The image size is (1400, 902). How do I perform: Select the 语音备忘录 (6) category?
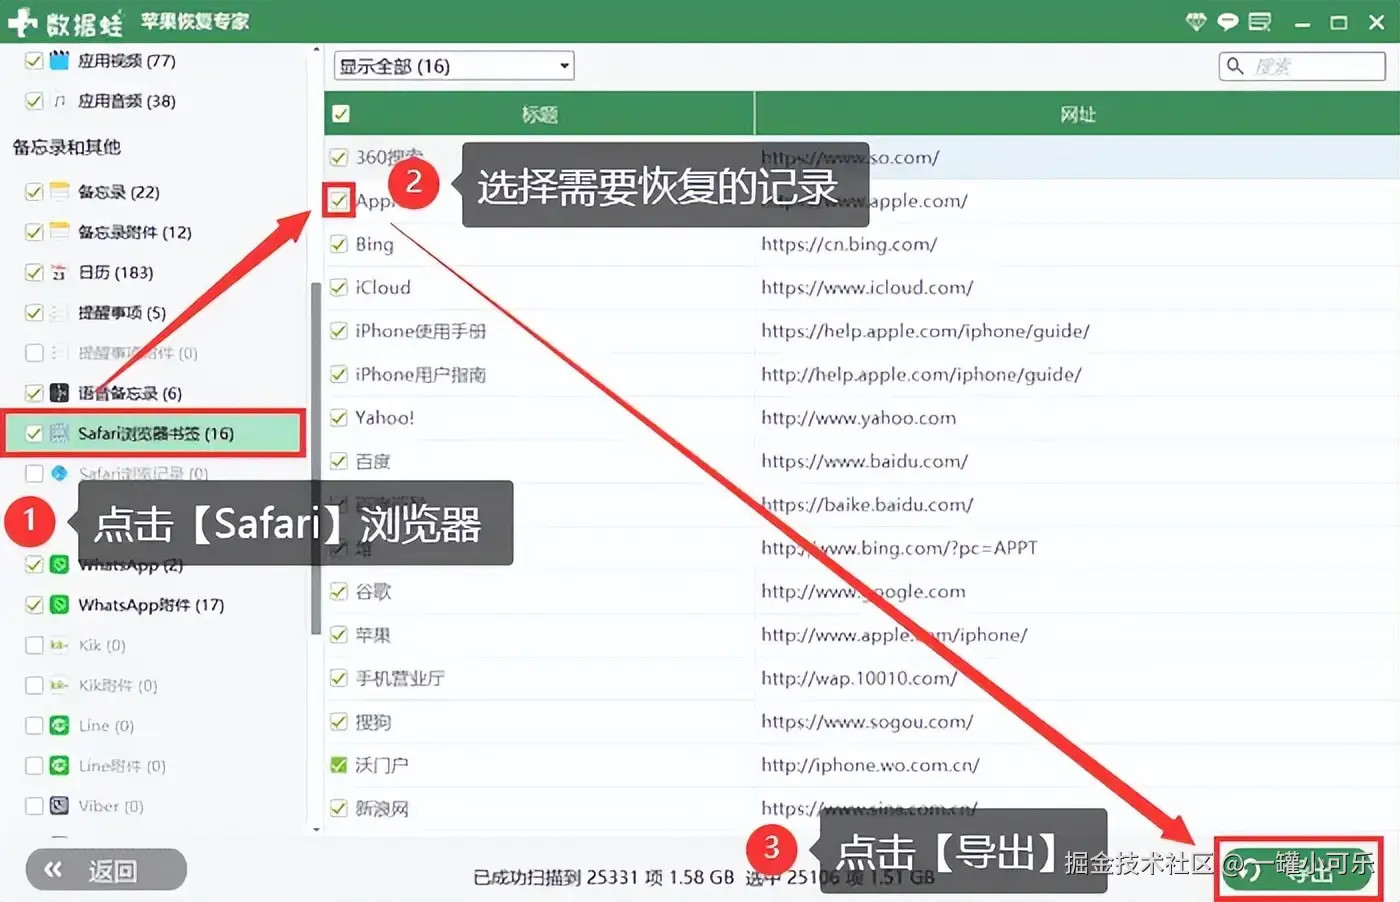[x=130, y=393]
